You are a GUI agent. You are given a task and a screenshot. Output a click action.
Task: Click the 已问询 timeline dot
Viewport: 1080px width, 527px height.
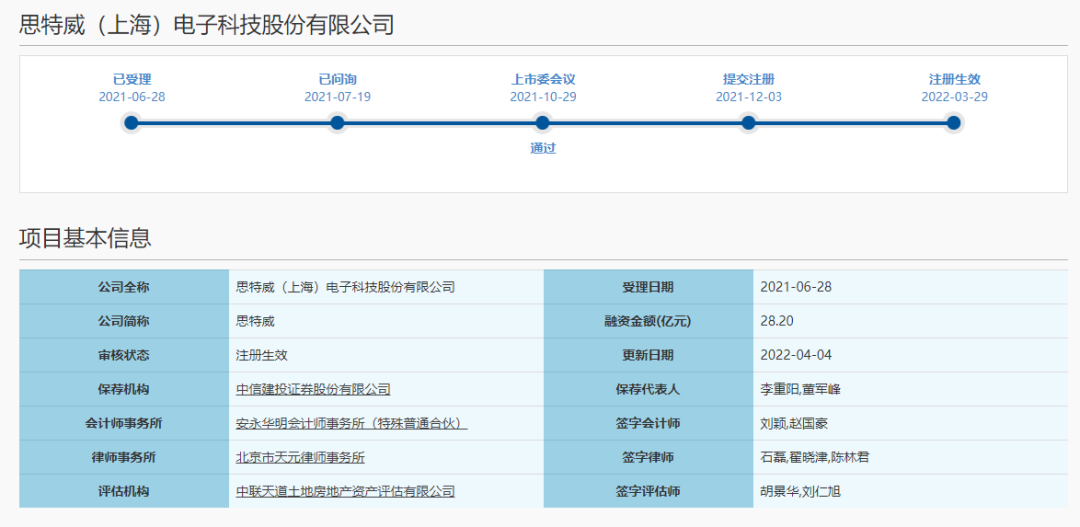tap(337, 123)
